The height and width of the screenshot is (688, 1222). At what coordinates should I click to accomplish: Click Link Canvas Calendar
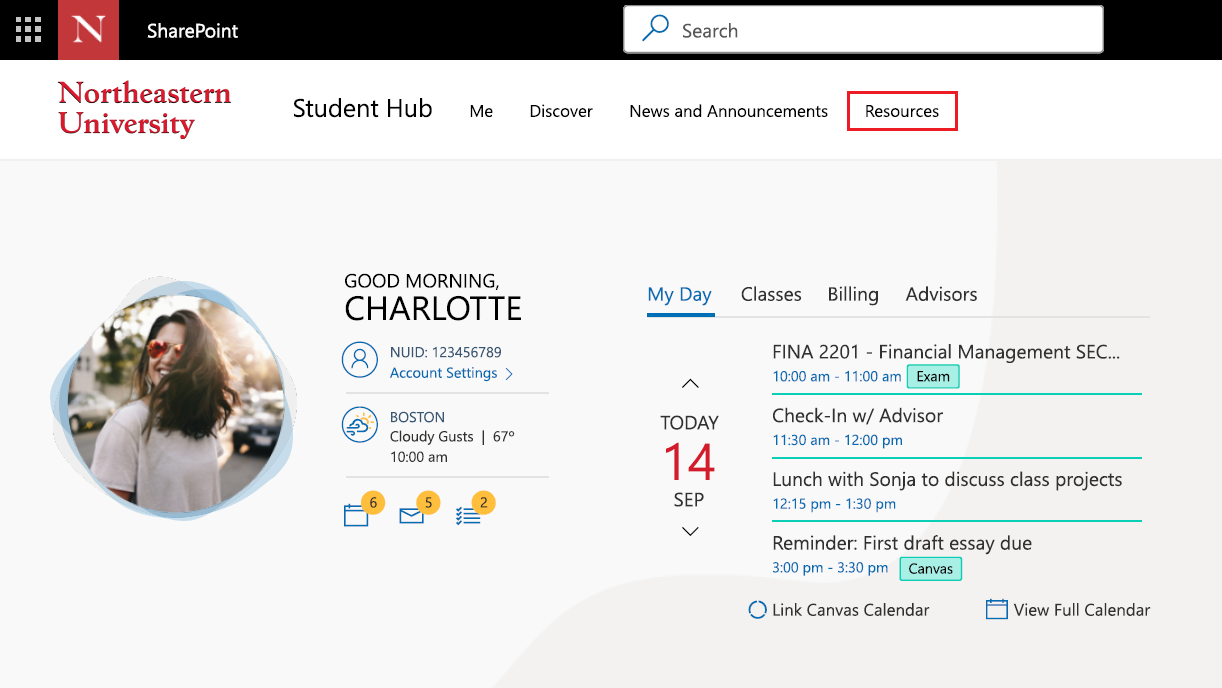[x=851, y=610]
